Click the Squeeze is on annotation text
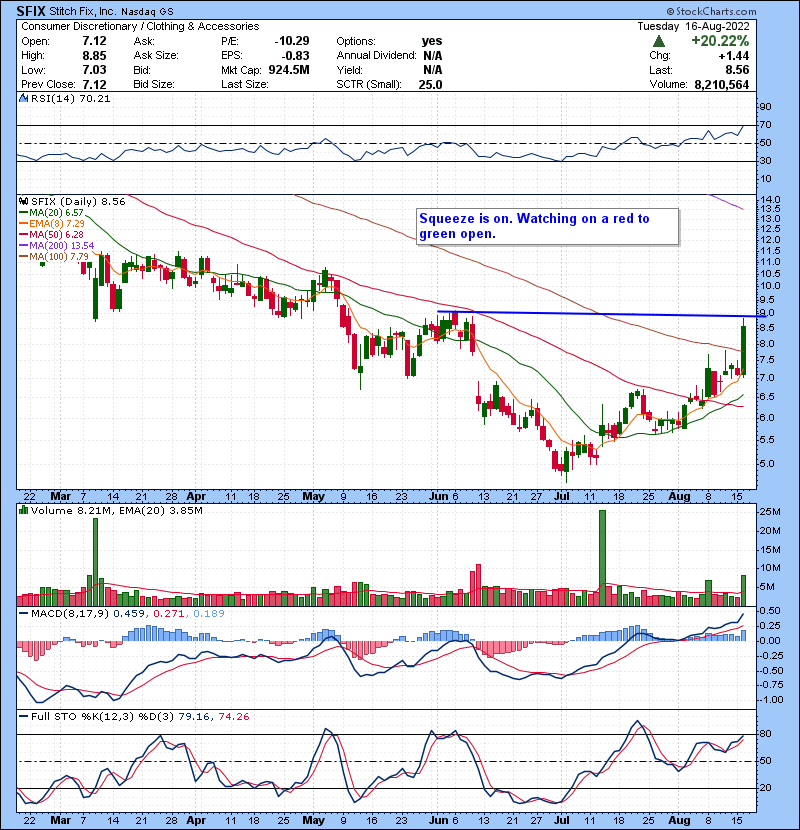800x830 pixels. click(534, 226)
